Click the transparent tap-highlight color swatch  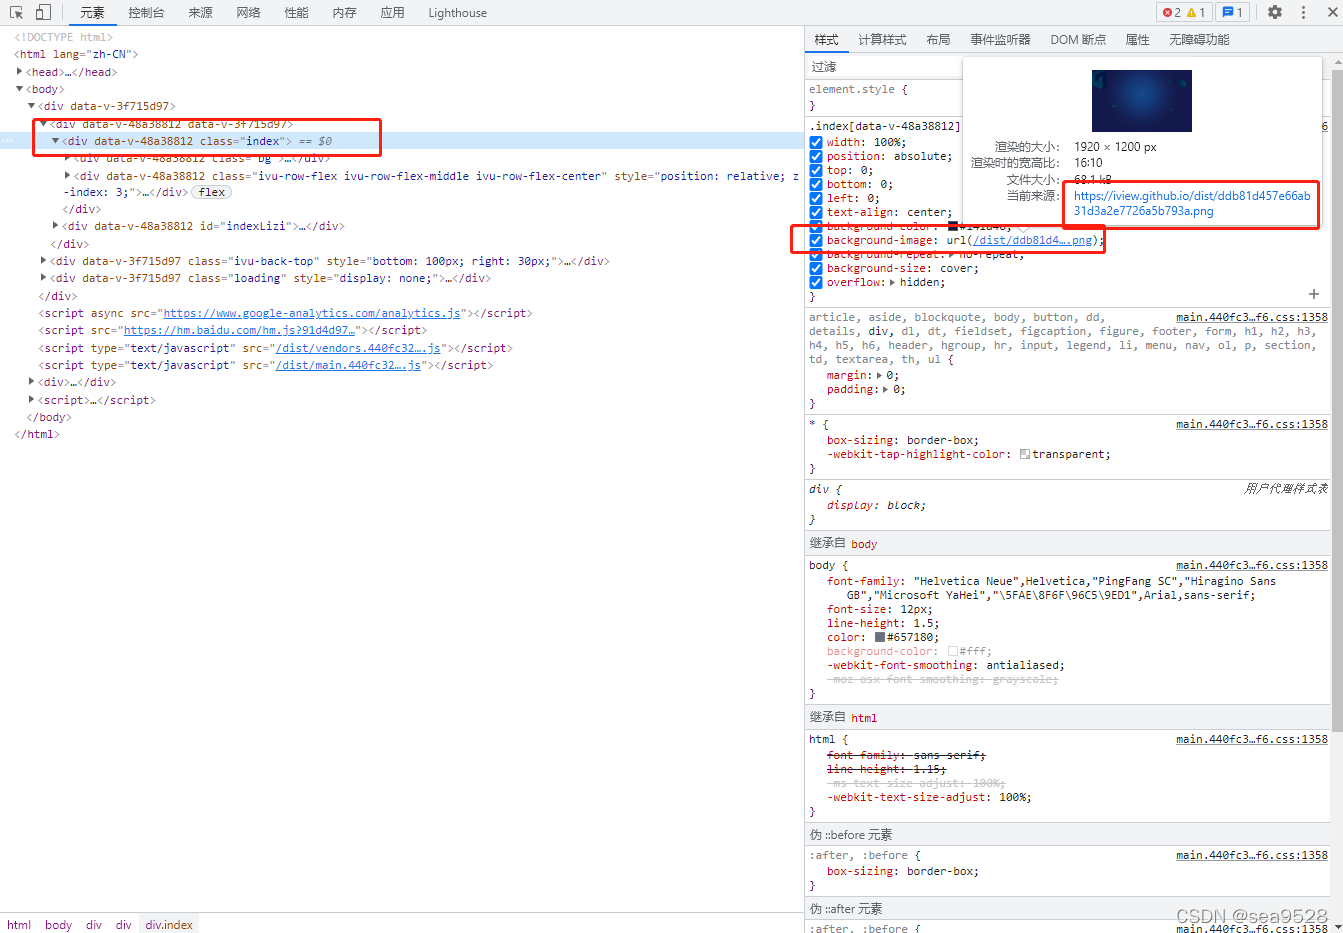pos(1025,454)
